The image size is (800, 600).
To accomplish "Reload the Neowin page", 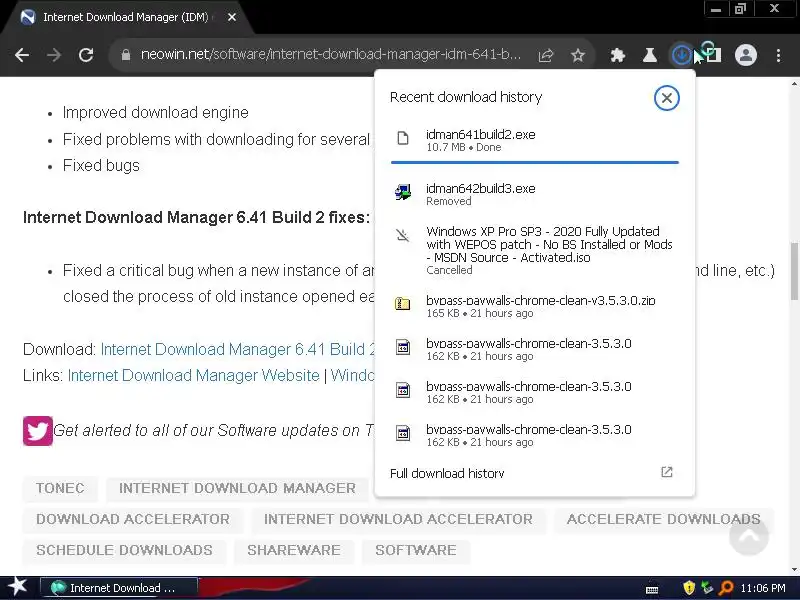I will pyautogui.click(x=86, y=55).
